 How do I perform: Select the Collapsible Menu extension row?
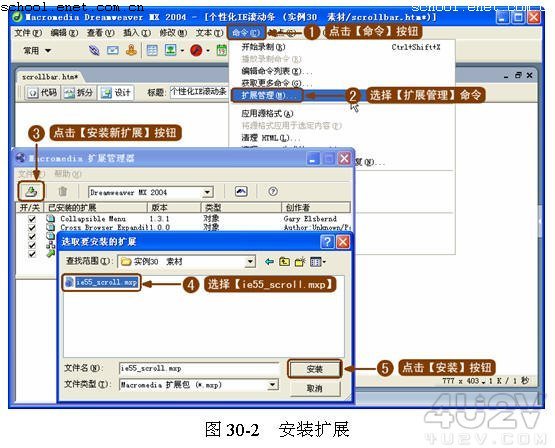click(x=184, y=219)
